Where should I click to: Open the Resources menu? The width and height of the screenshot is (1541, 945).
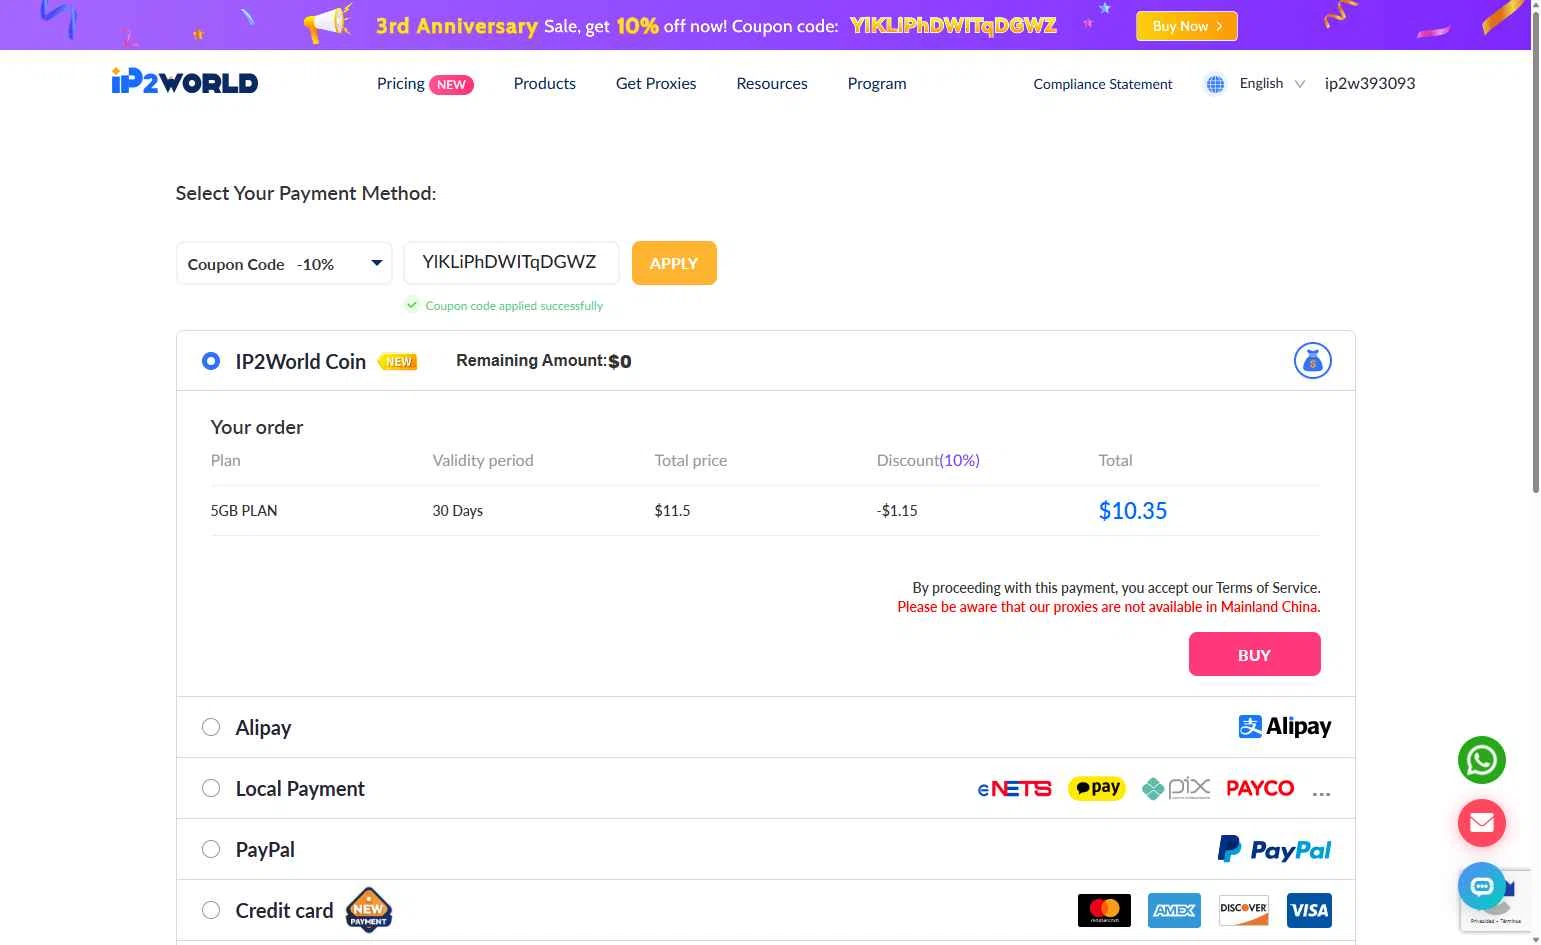(771, 84)
